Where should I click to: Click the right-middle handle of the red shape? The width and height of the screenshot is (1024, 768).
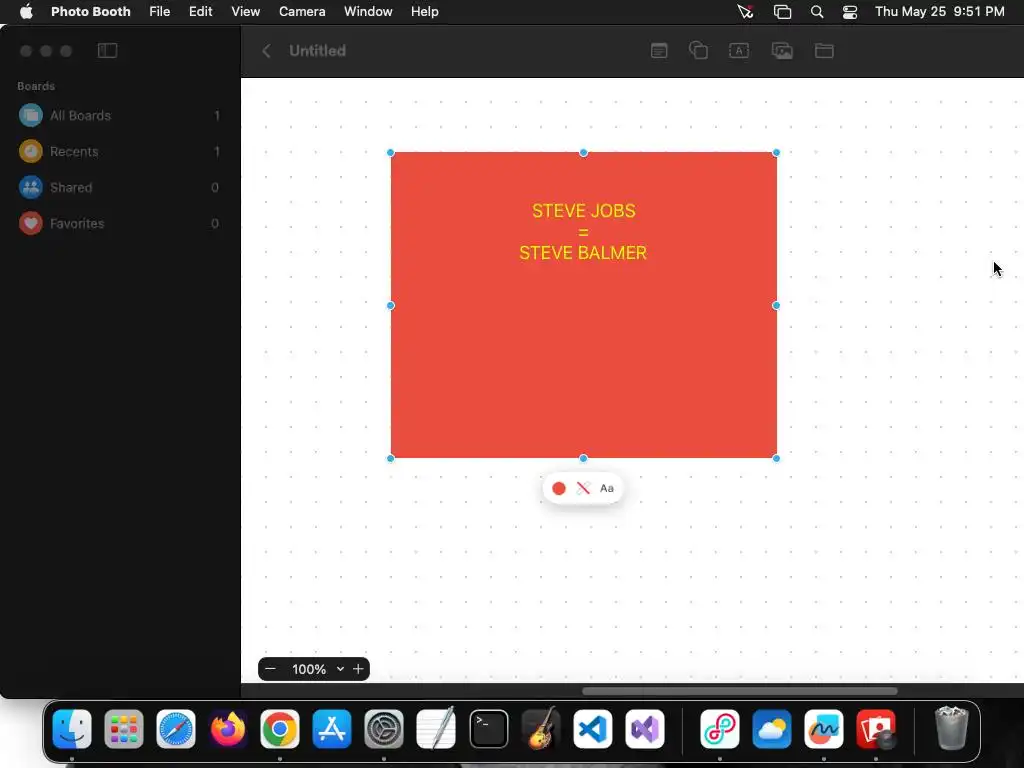[776, 306]
